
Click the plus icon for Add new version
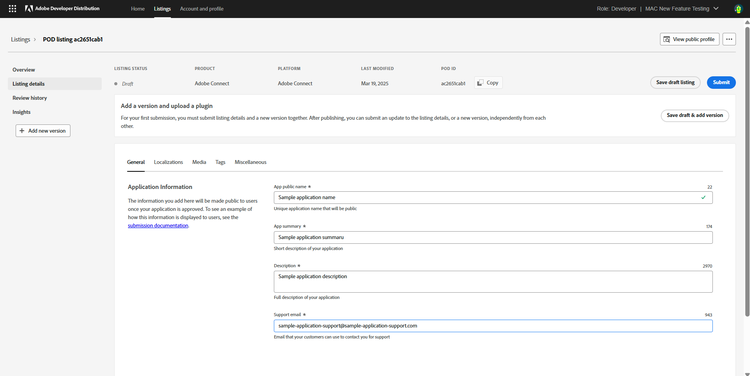point(22,131)
